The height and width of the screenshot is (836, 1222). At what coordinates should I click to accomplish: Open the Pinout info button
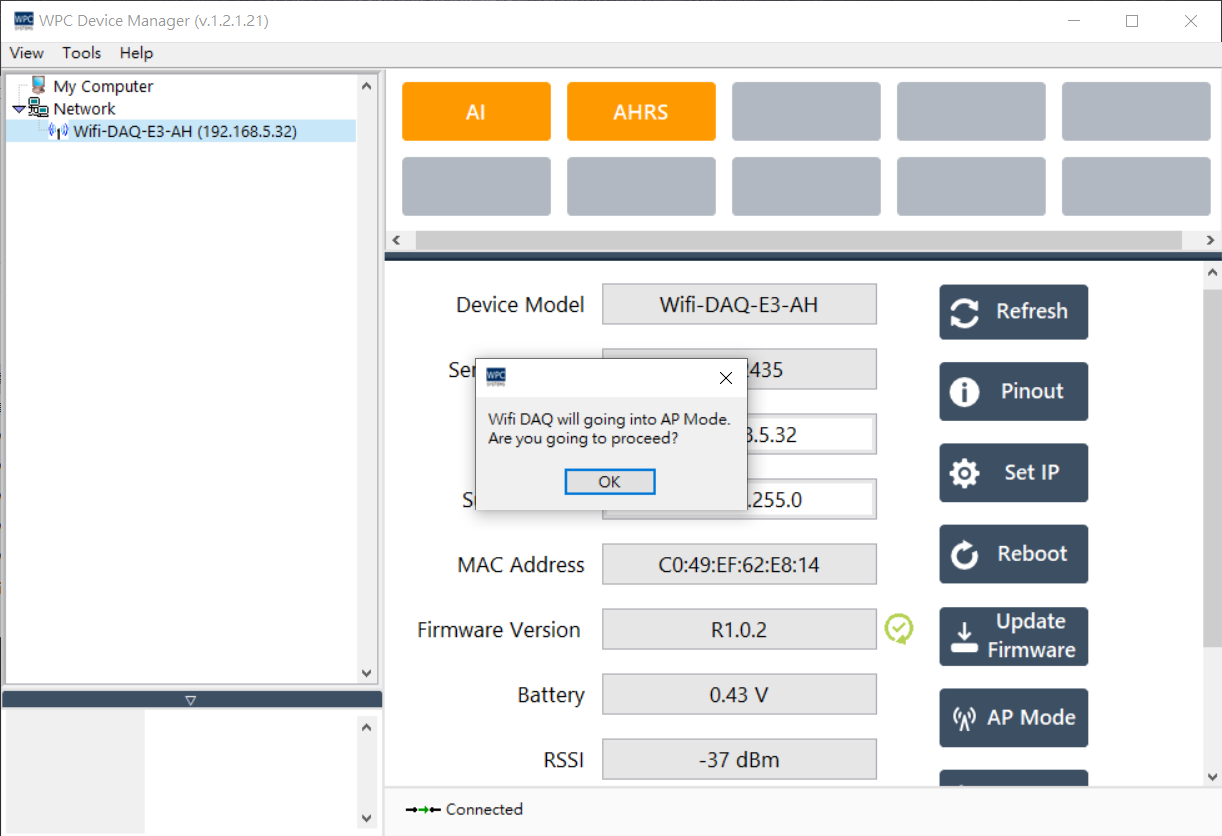pyautogui.click(x=1013, y=392)
